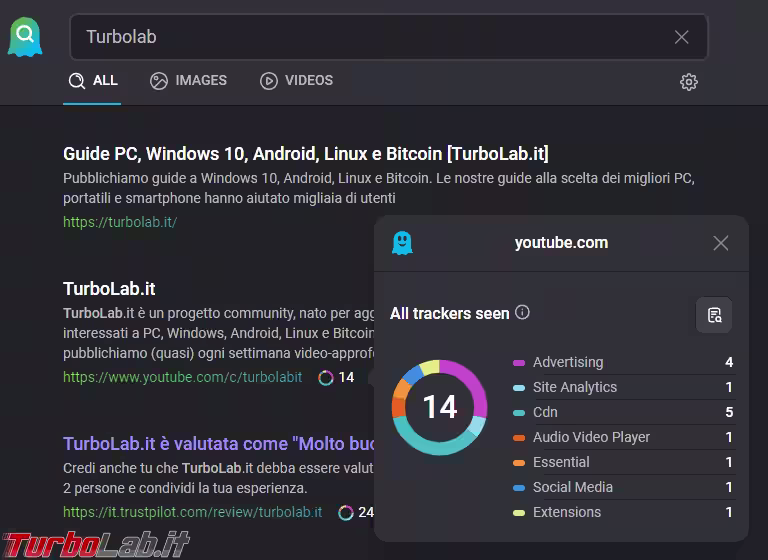Open search settings gear icon
This screenshot has width=768, height=560.
point(689,82)
